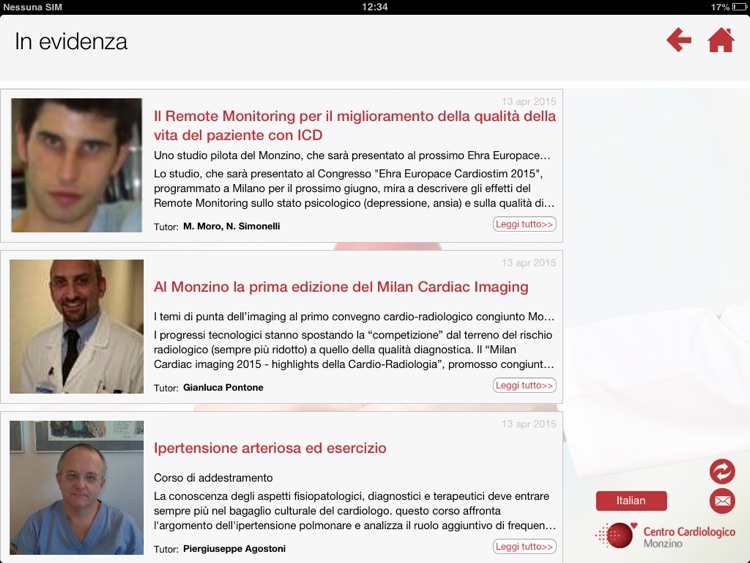Tap the In evidenza page title
750x563 pixels.
point(71,42)
